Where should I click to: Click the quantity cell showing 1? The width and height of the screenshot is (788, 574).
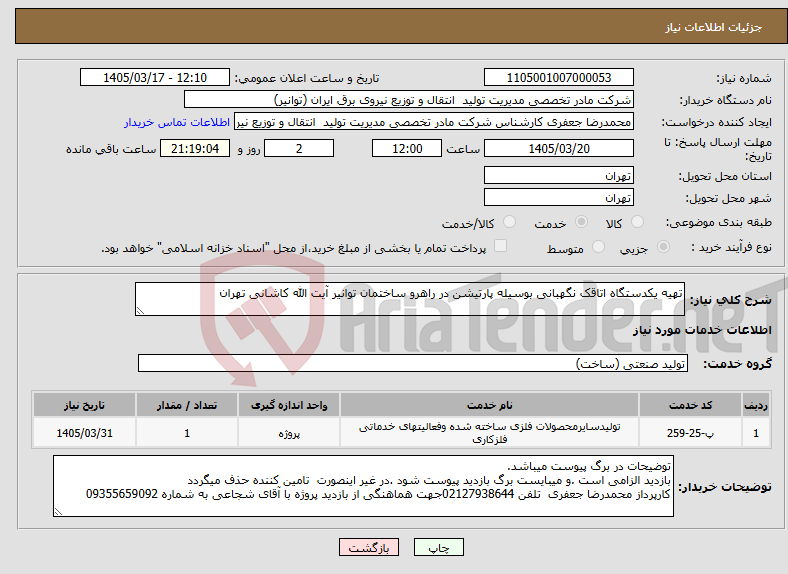(x=187, y=433)
